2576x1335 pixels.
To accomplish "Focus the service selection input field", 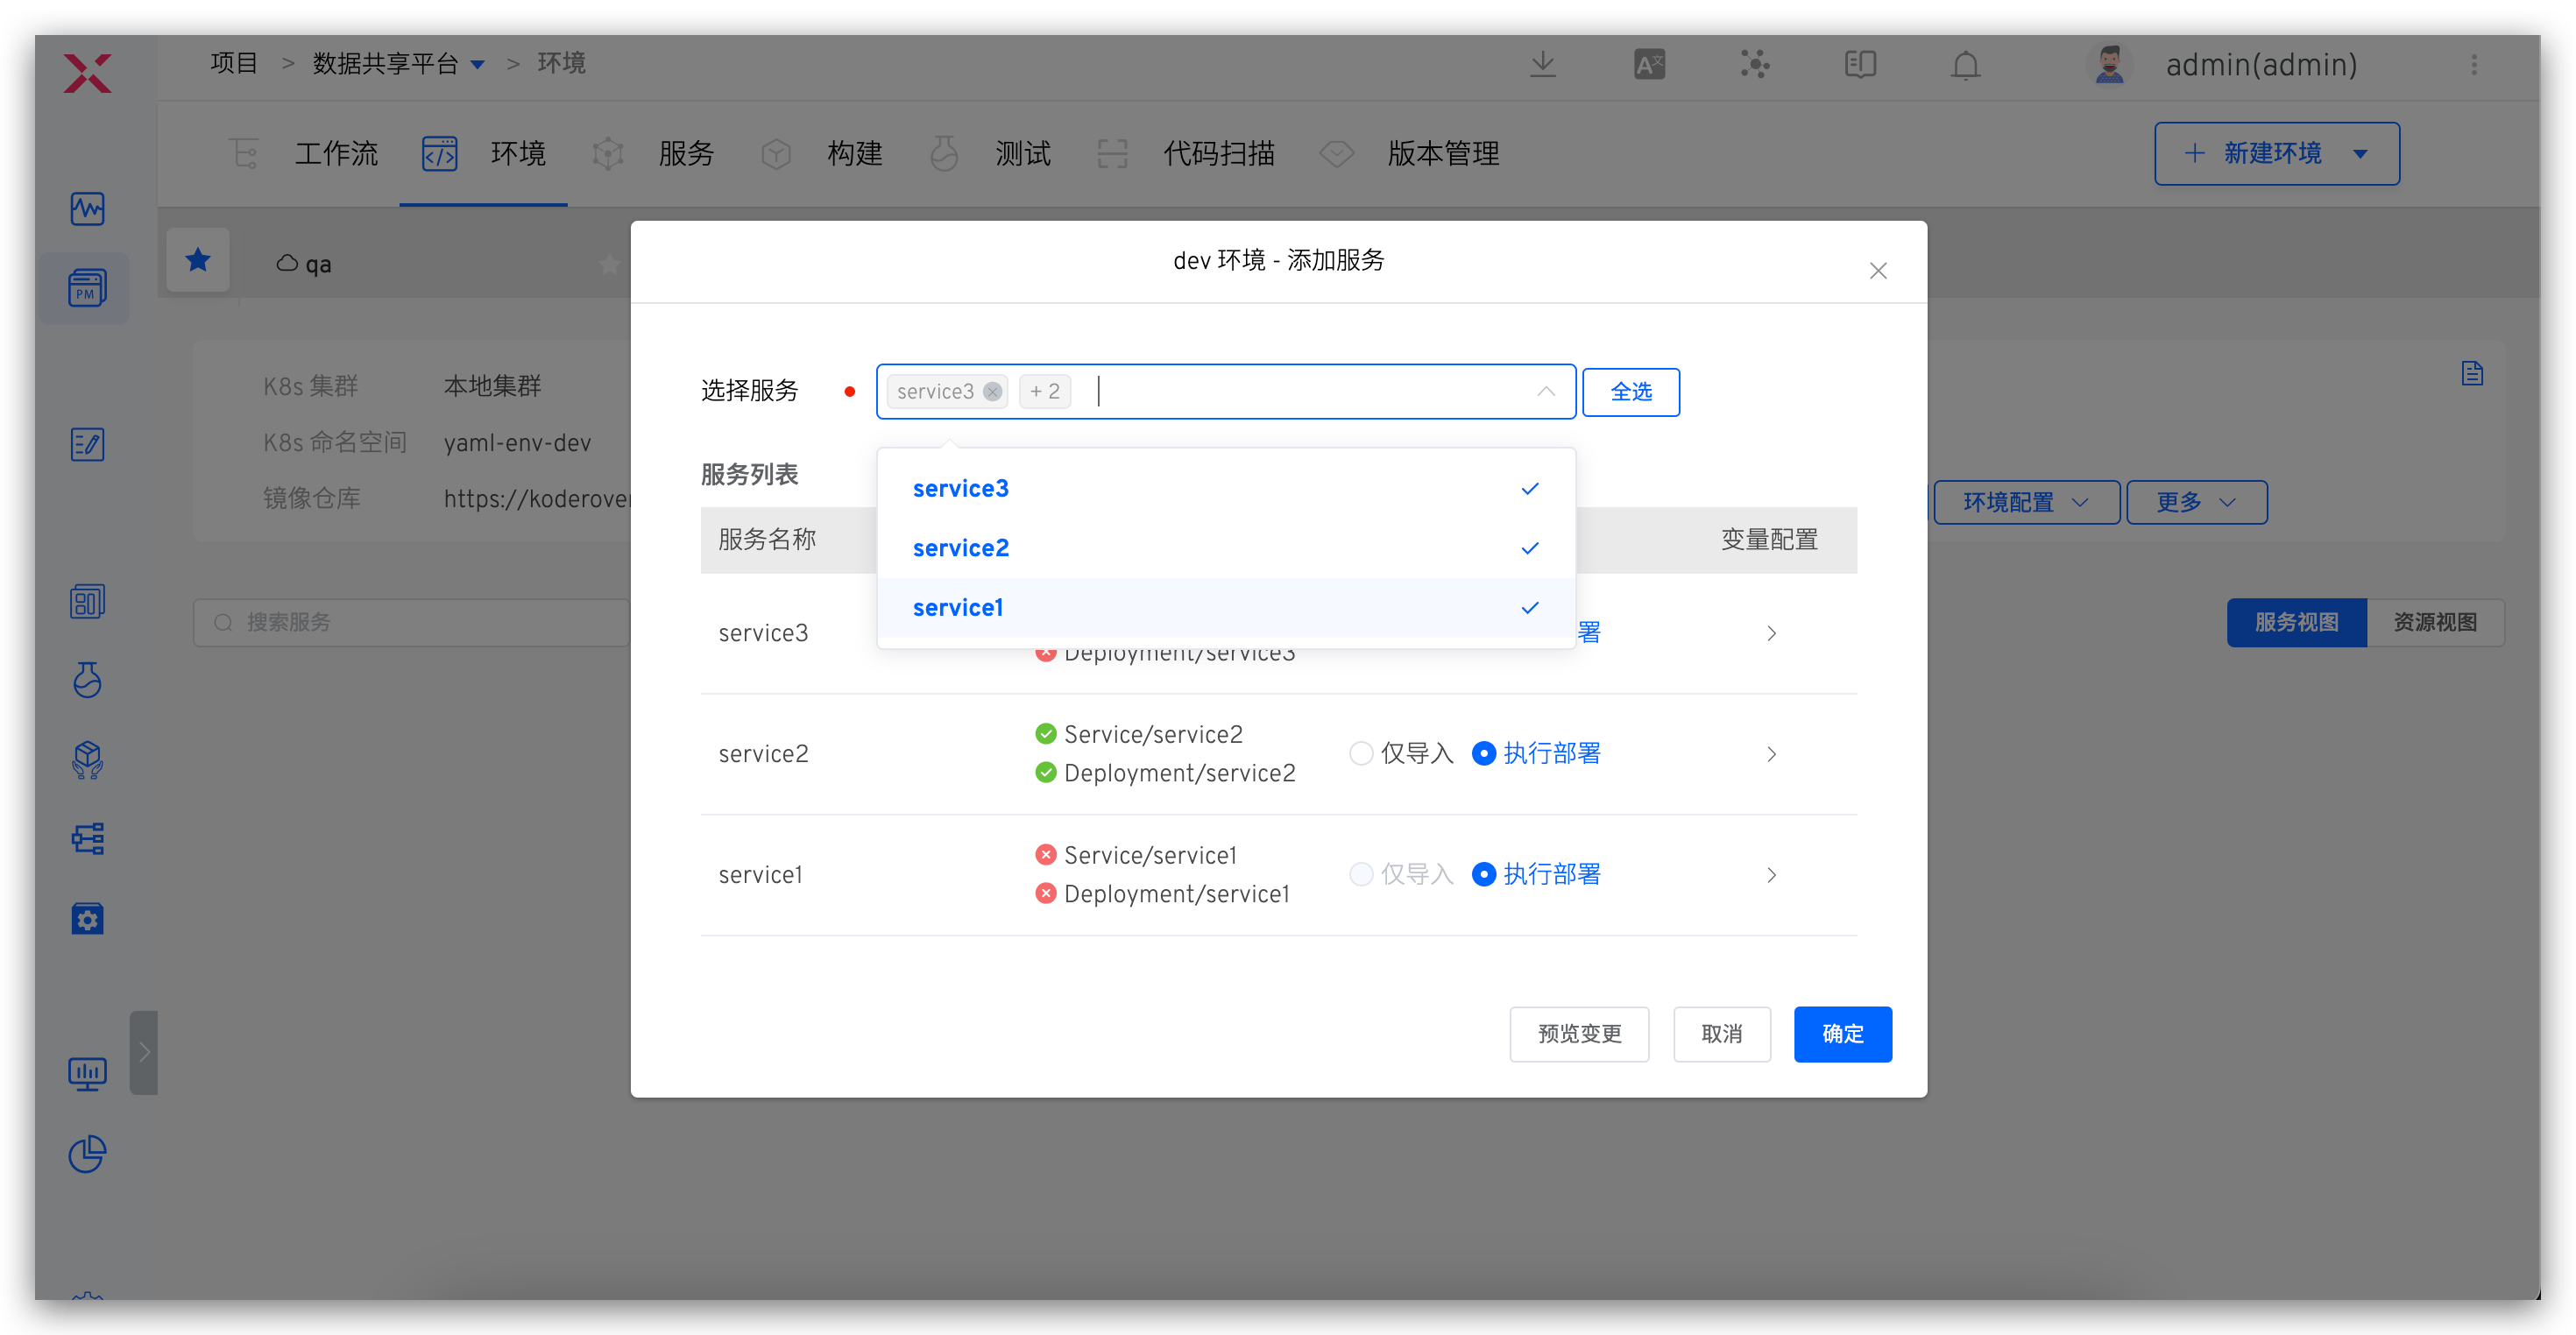I will pos(1226,392).
